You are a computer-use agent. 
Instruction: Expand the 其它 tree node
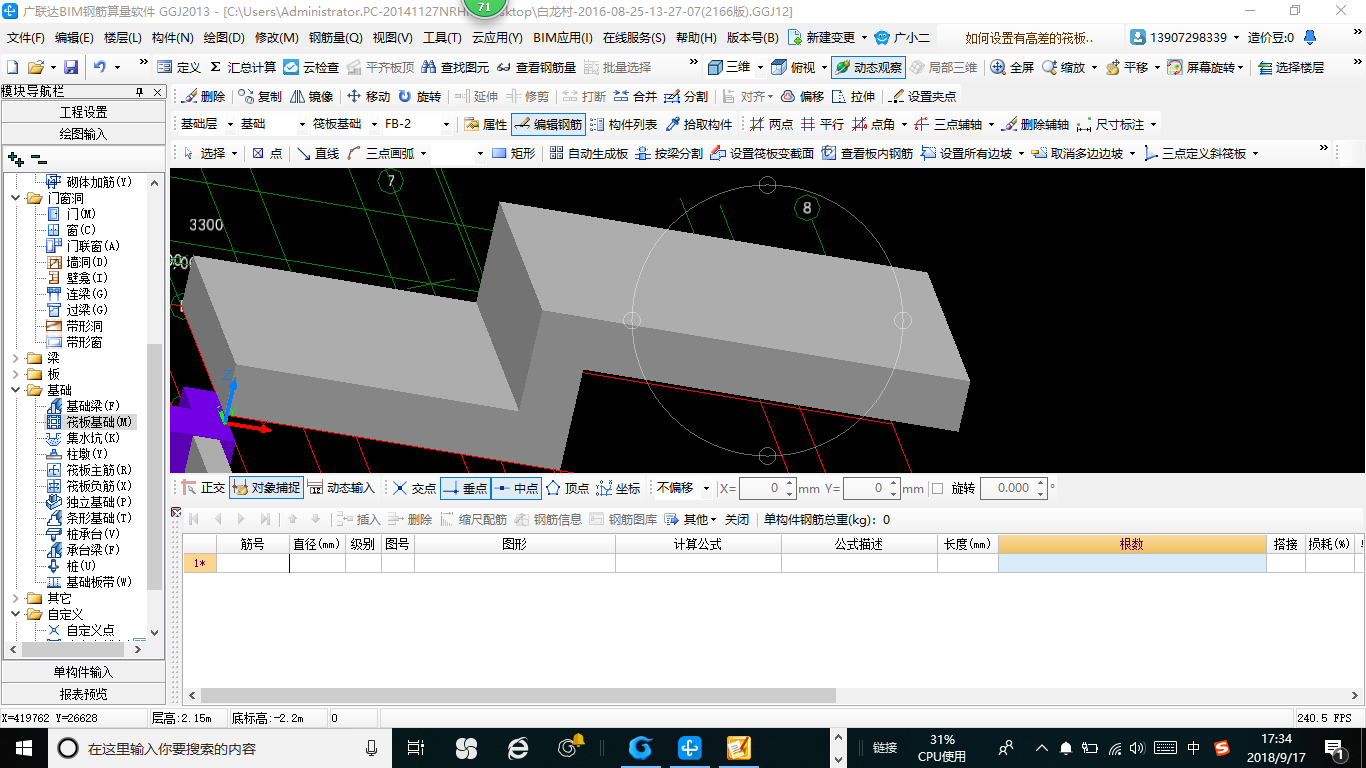point(16,598)
